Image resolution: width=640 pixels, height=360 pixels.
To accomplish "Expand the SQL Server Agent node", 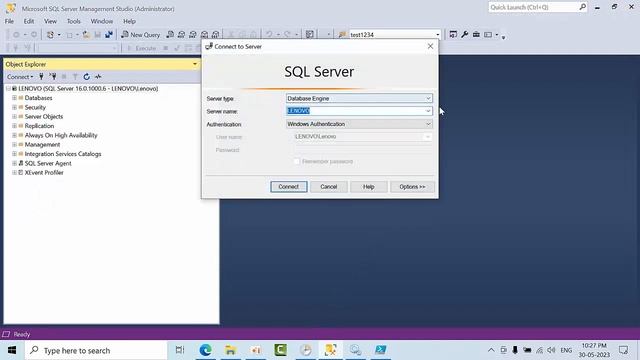I will pyautogui.click(x=14, y=163).
